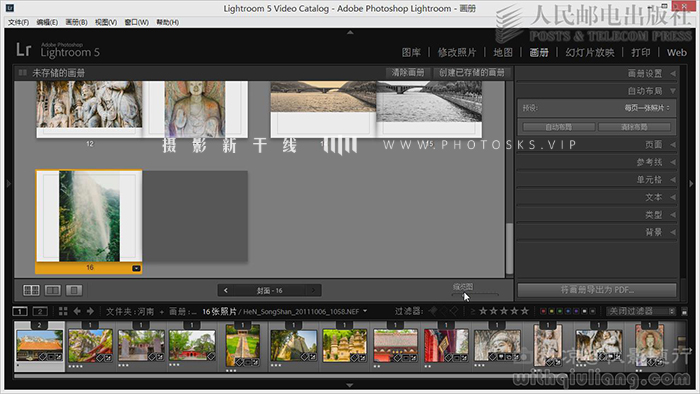
Task: Click 清除布局 button in panel
Action: point(634,127)
